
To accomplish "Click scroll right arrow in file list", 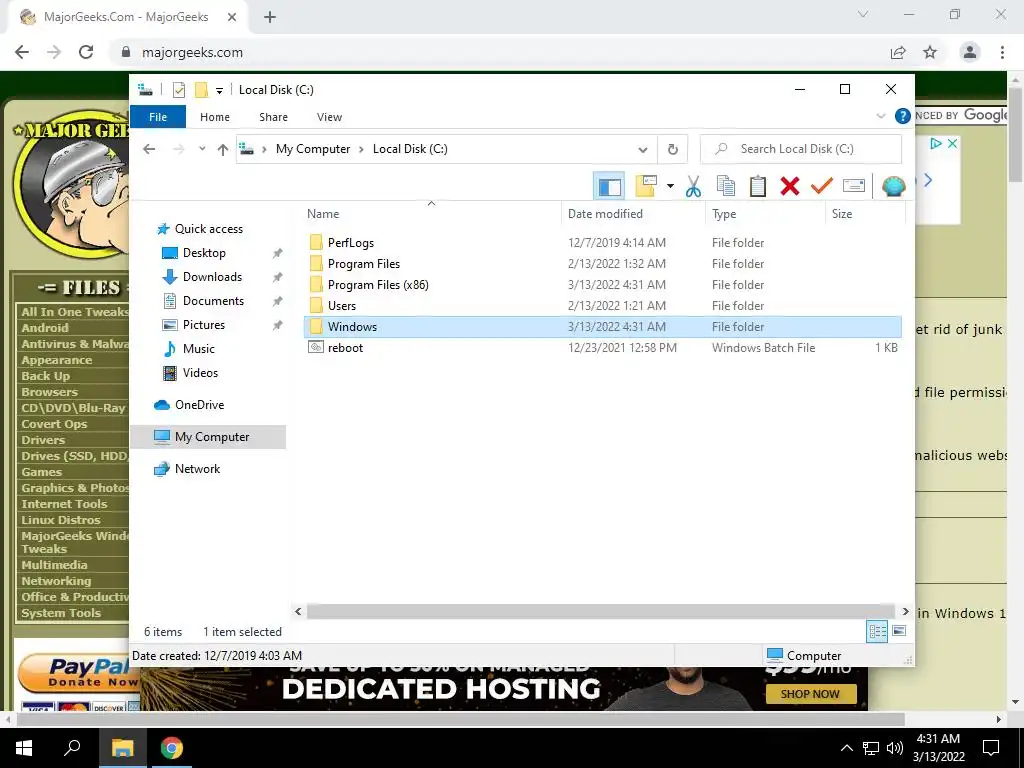I will [905, 612].
